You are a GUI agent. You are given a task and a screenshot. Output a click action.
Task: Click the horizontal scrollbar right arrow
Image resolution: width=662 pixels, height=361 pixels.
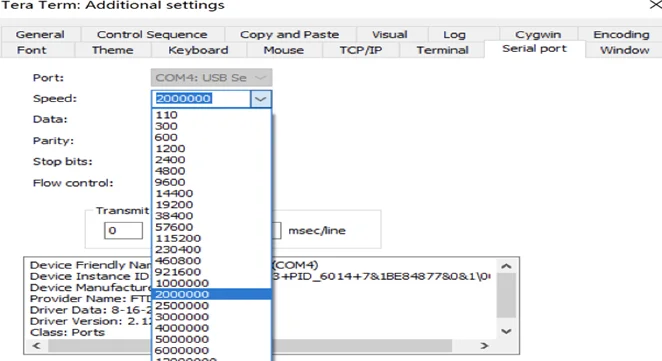(484, 346)
